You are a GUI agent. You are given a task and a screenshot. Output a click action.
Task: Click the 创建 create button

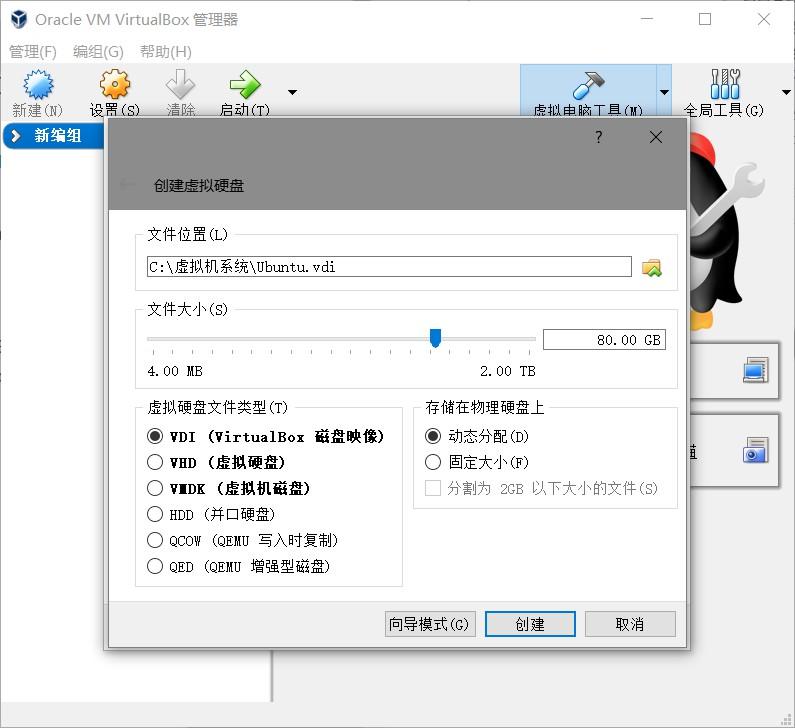click(x=530, y=624)
